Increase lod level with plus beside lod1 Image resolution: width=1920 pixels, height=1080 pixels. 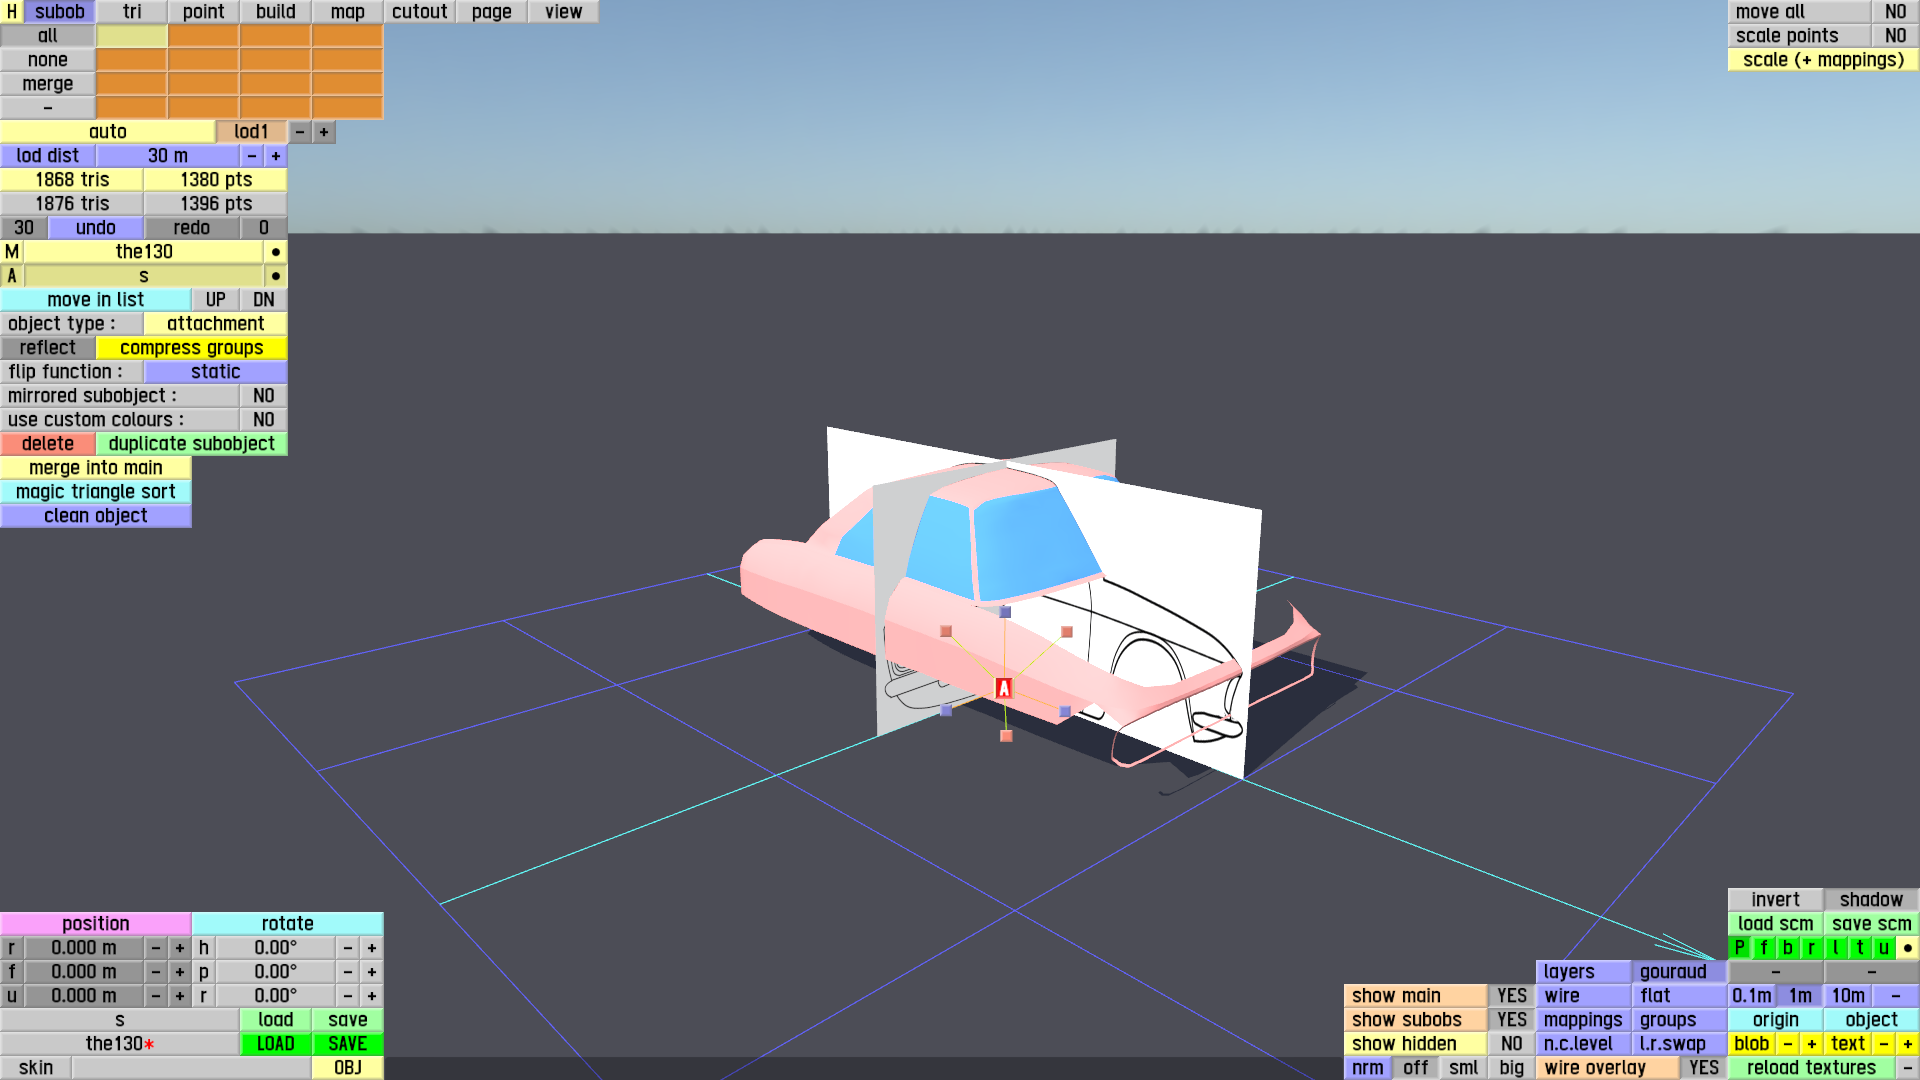click(324, 132)
